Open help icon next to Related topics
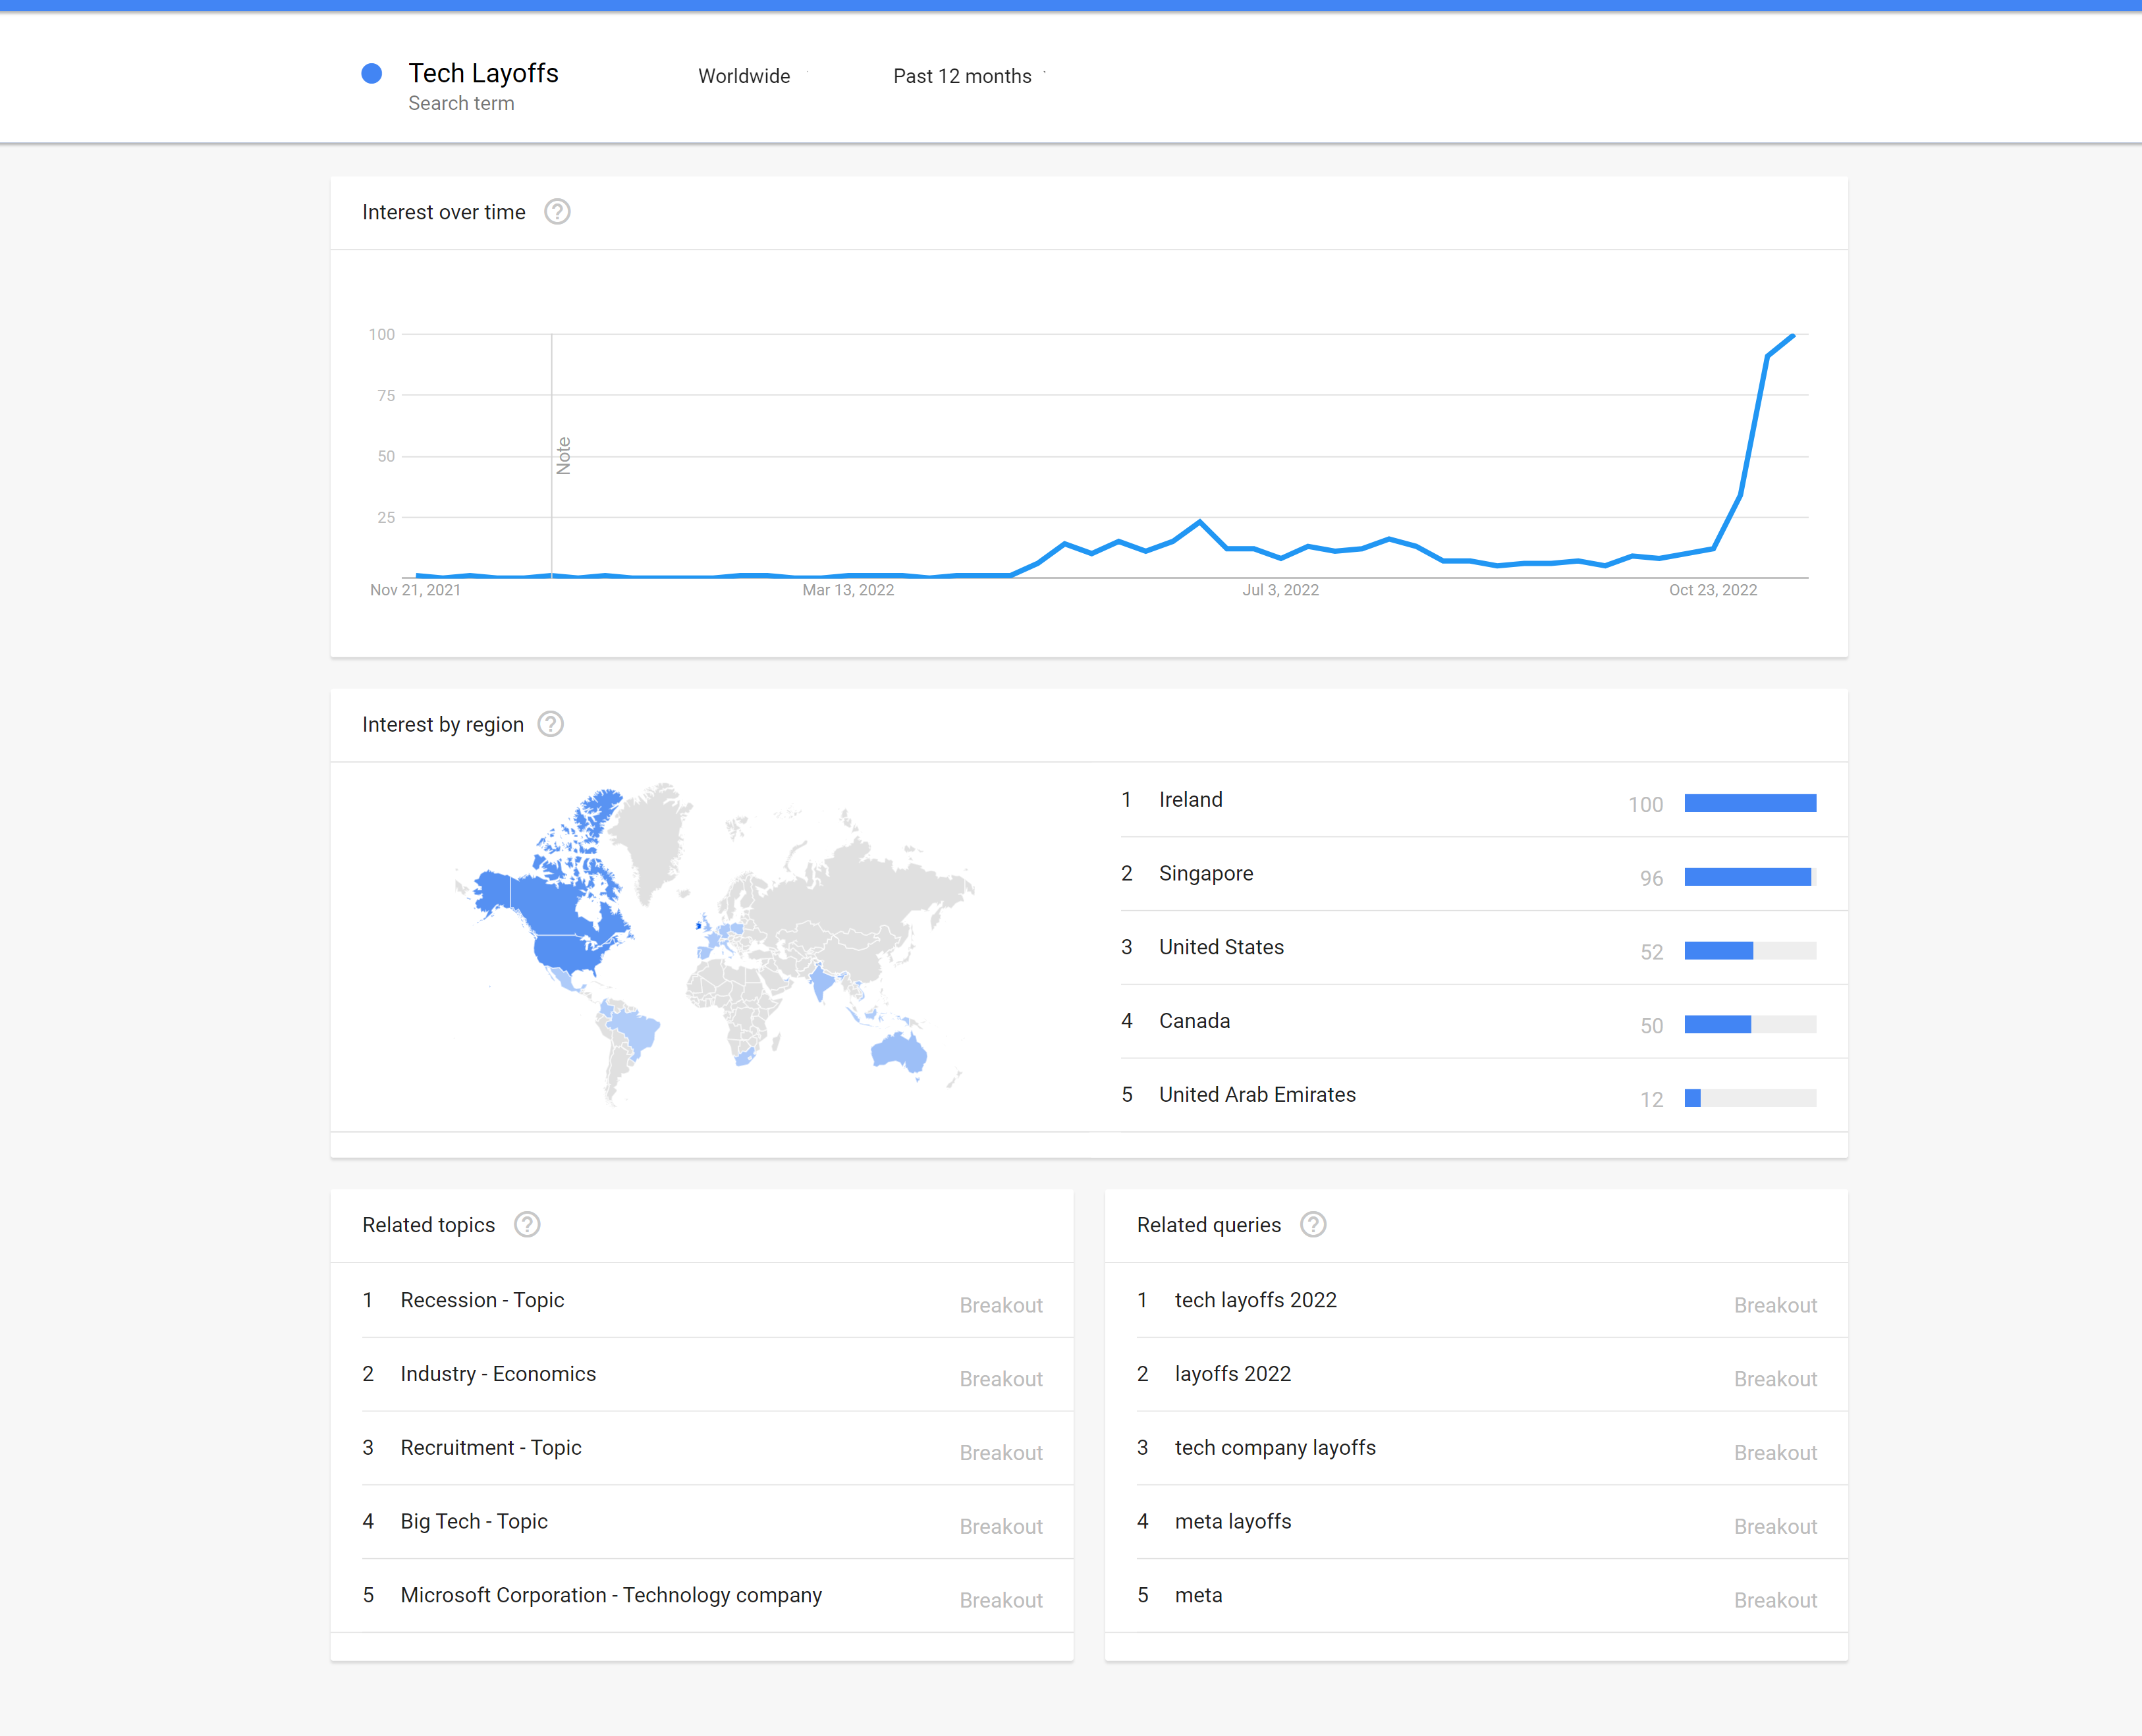 [x=527, y=1225]
